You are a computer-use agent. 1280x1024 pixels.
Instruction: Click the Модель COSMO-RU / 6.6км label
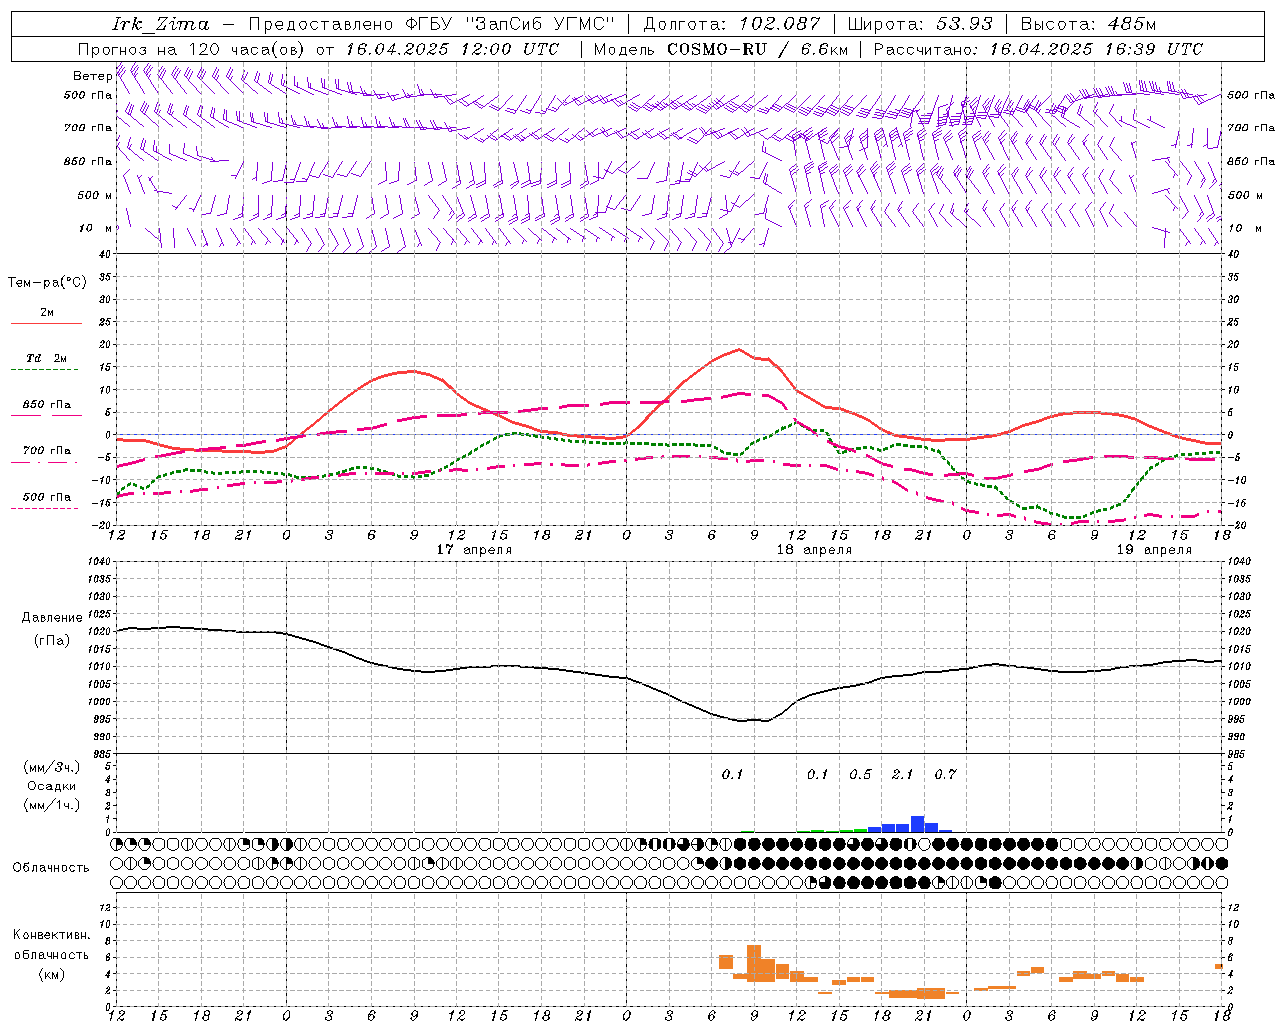721,49
